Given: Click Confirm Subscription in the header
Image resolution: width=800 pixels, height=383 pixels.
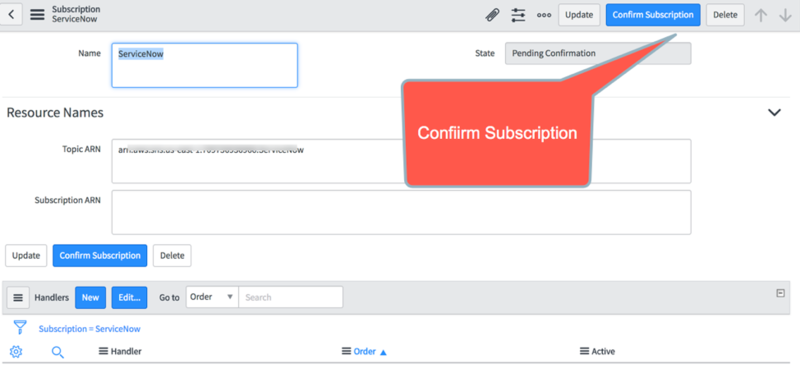Looking at the screenshot, I should [653, 15].
